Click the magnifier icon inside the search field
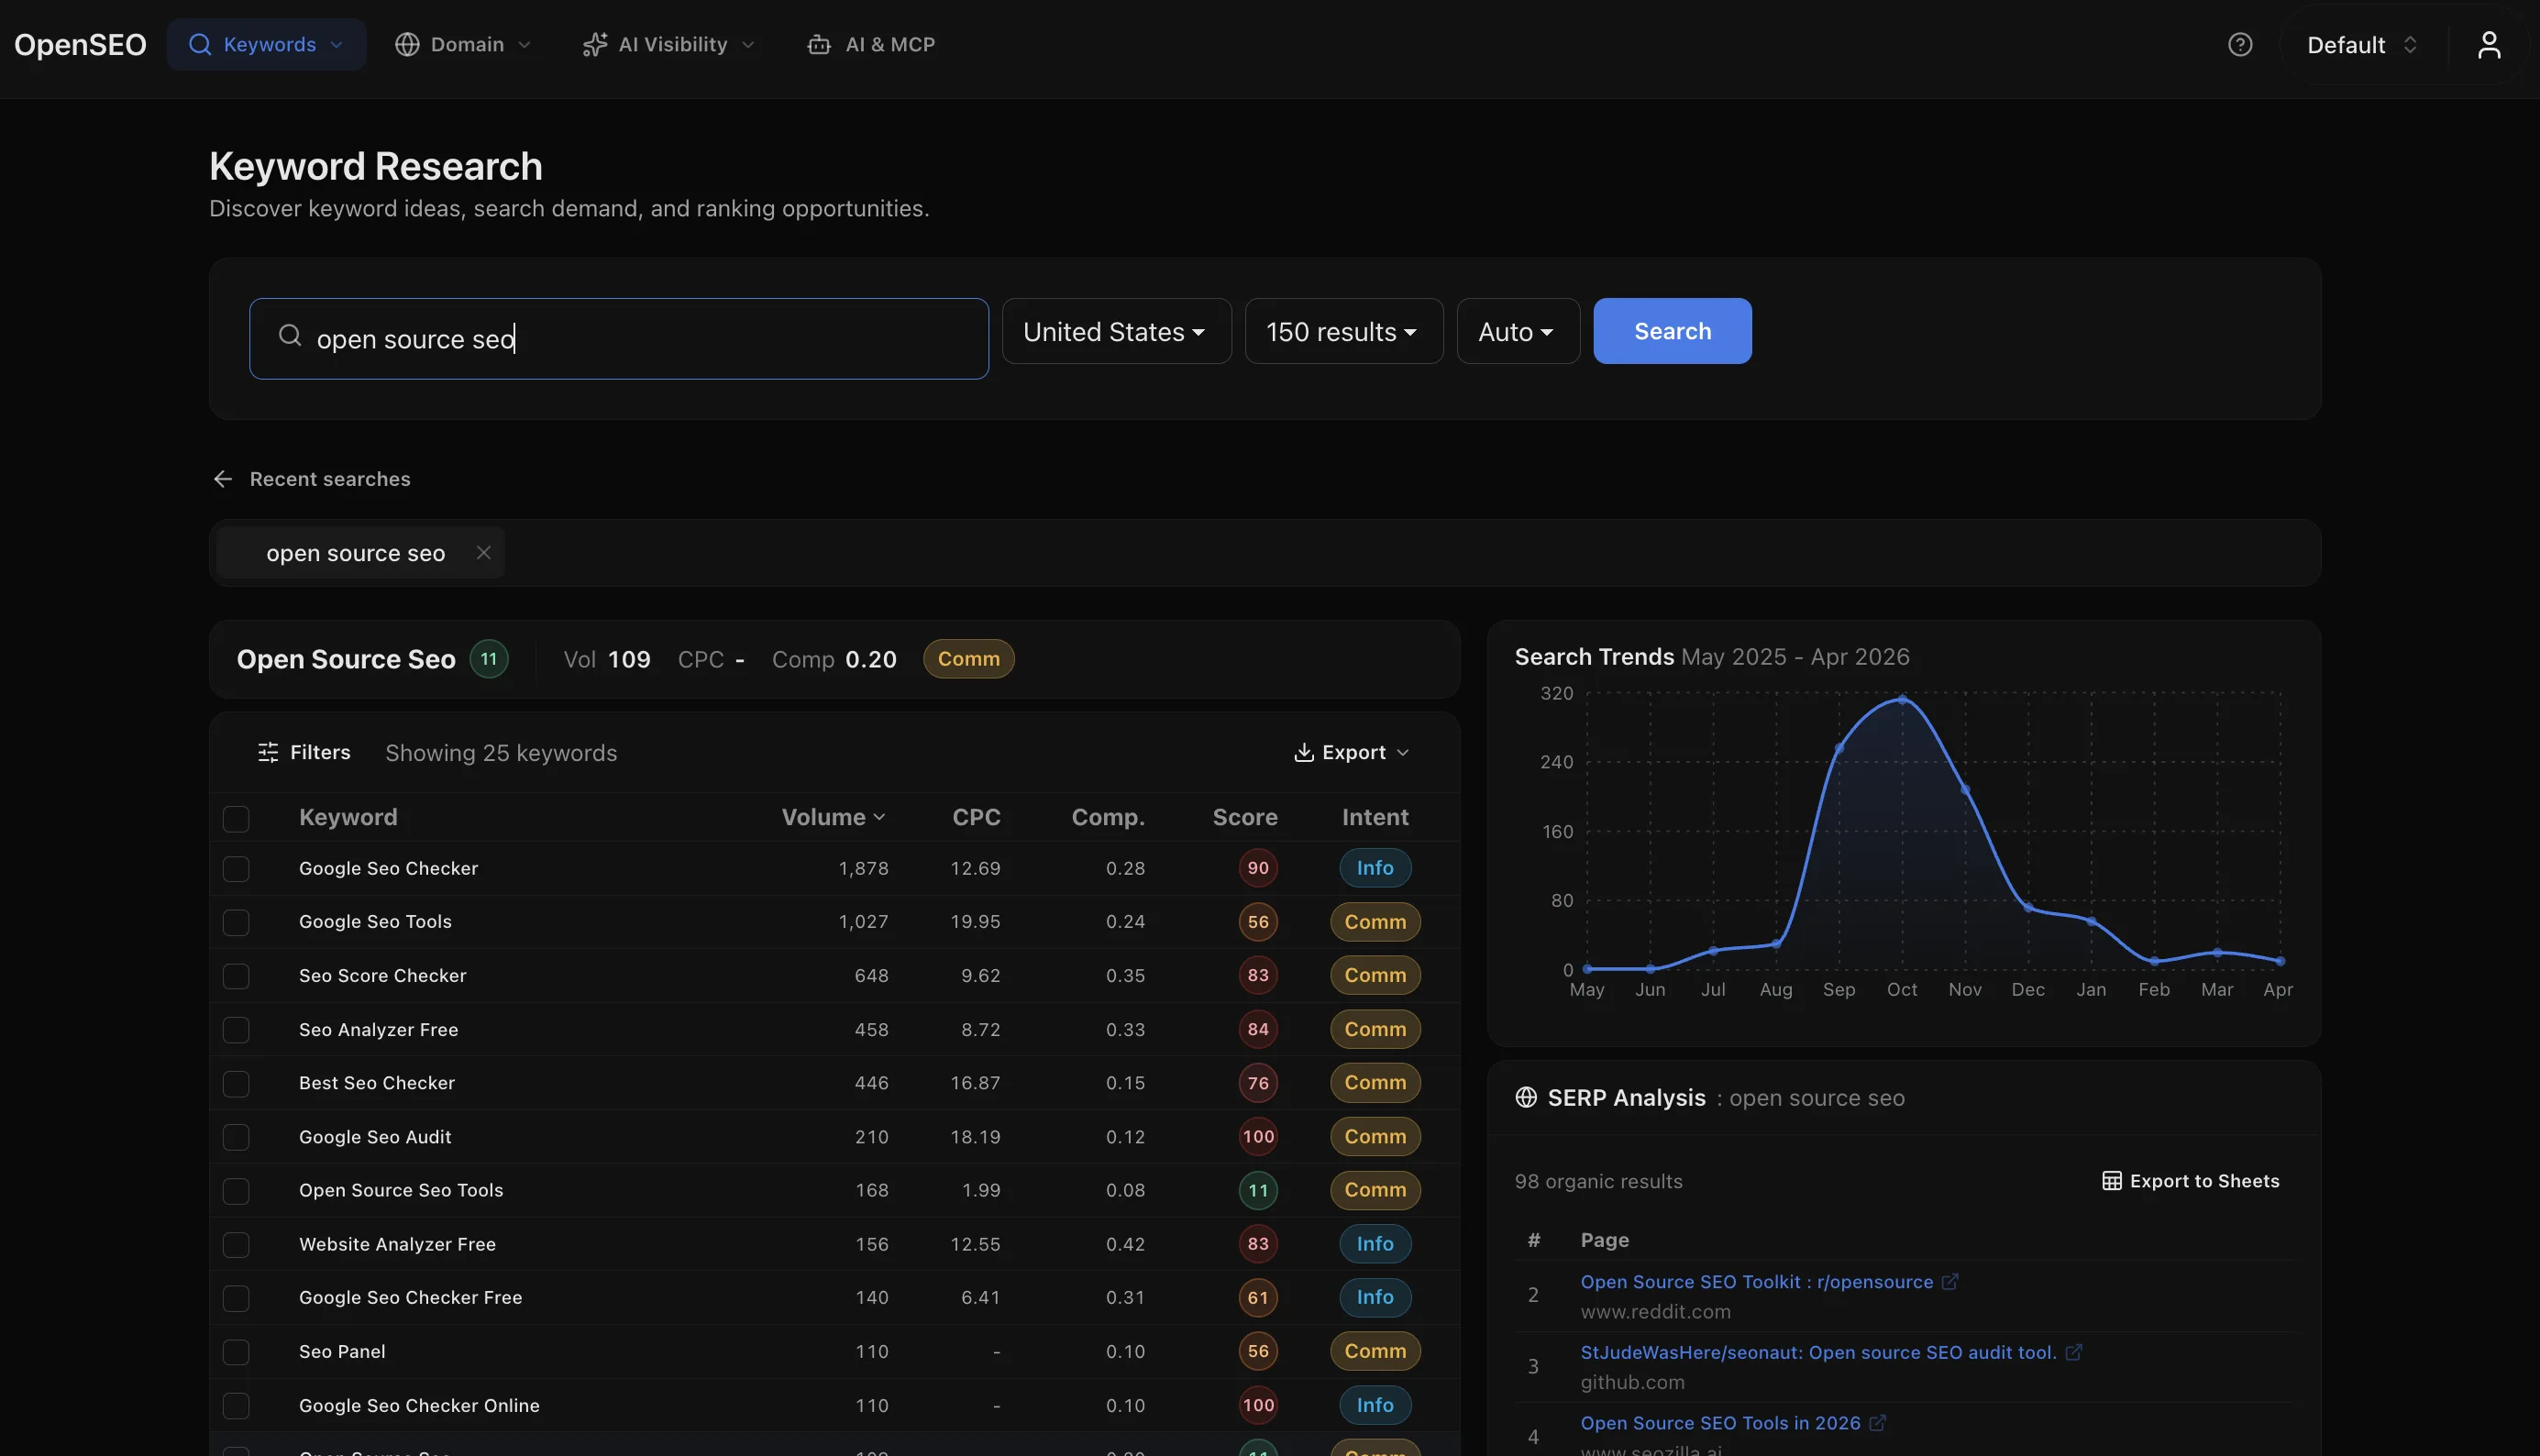The height and width of the screenshot is (1456, 2540). pos(290,336)
